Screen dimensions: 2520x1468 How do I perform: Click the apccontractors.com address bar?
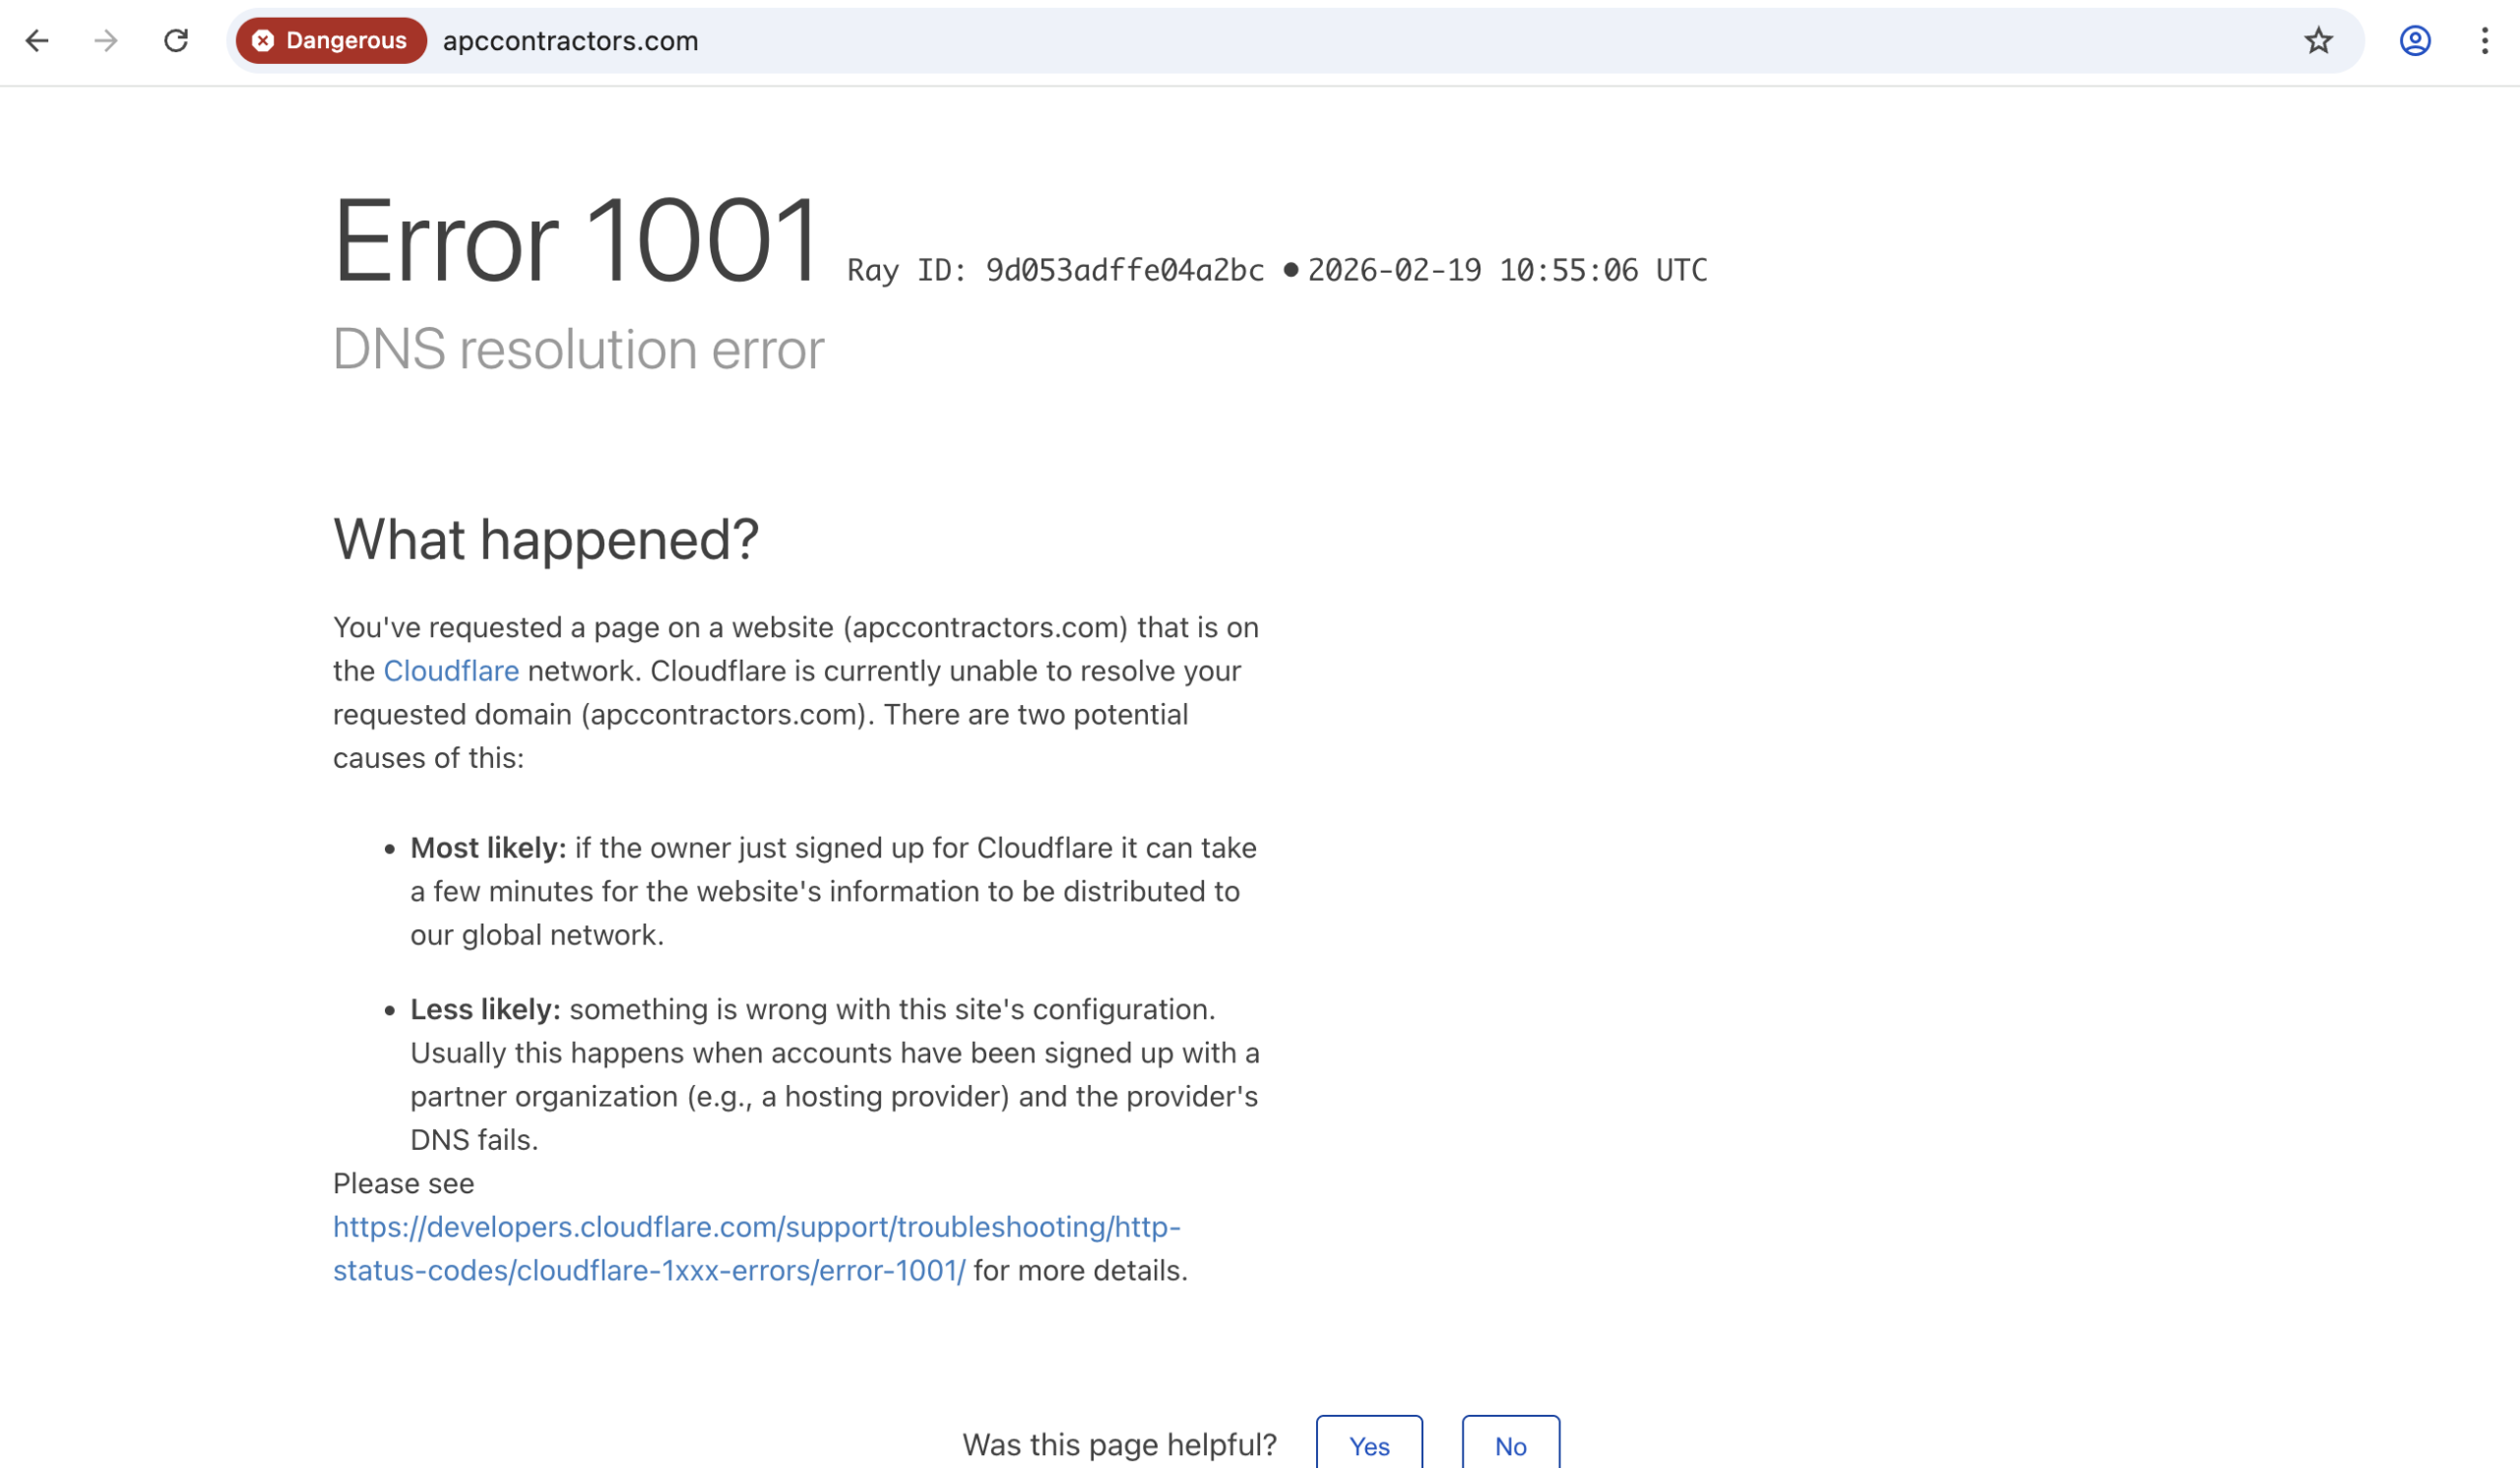pyautogui.click(x=1200, y=41)
